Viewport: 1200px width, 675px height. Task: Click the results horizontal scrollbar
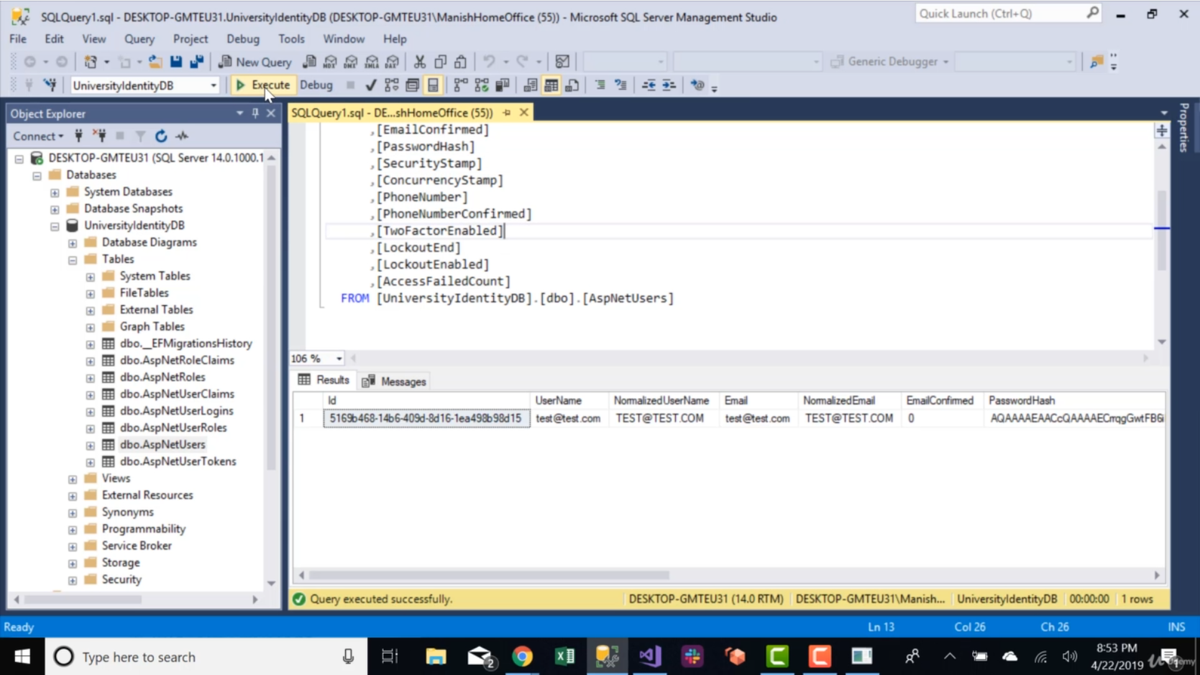click(488, 575)
